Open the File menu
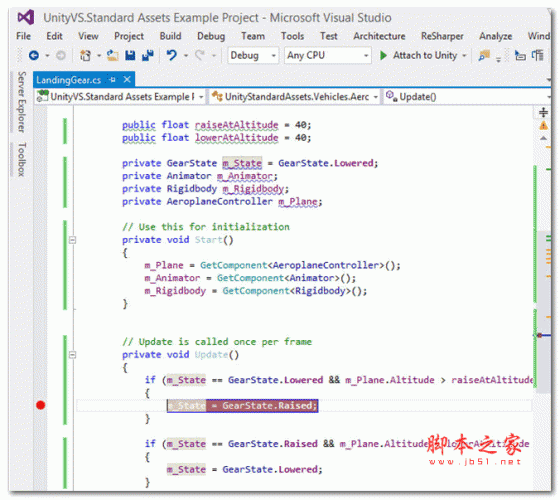 click(24, 36)
